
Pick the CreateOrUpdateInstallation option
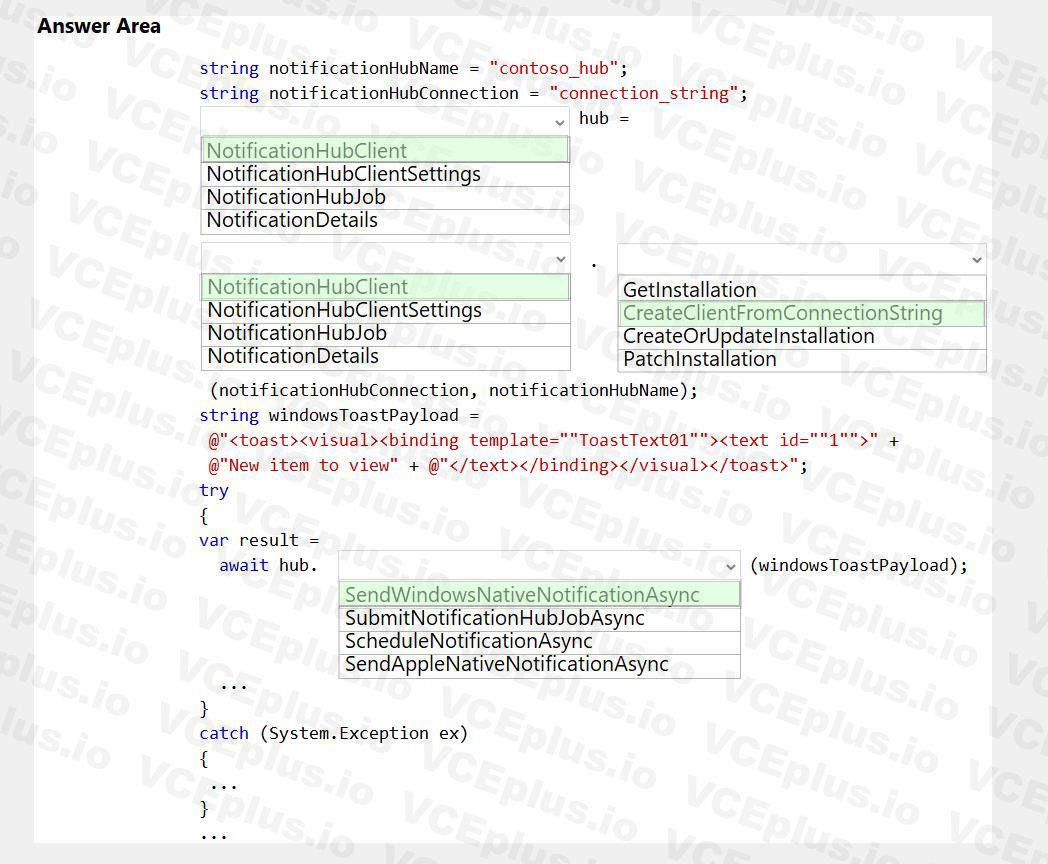coord(801,336)
